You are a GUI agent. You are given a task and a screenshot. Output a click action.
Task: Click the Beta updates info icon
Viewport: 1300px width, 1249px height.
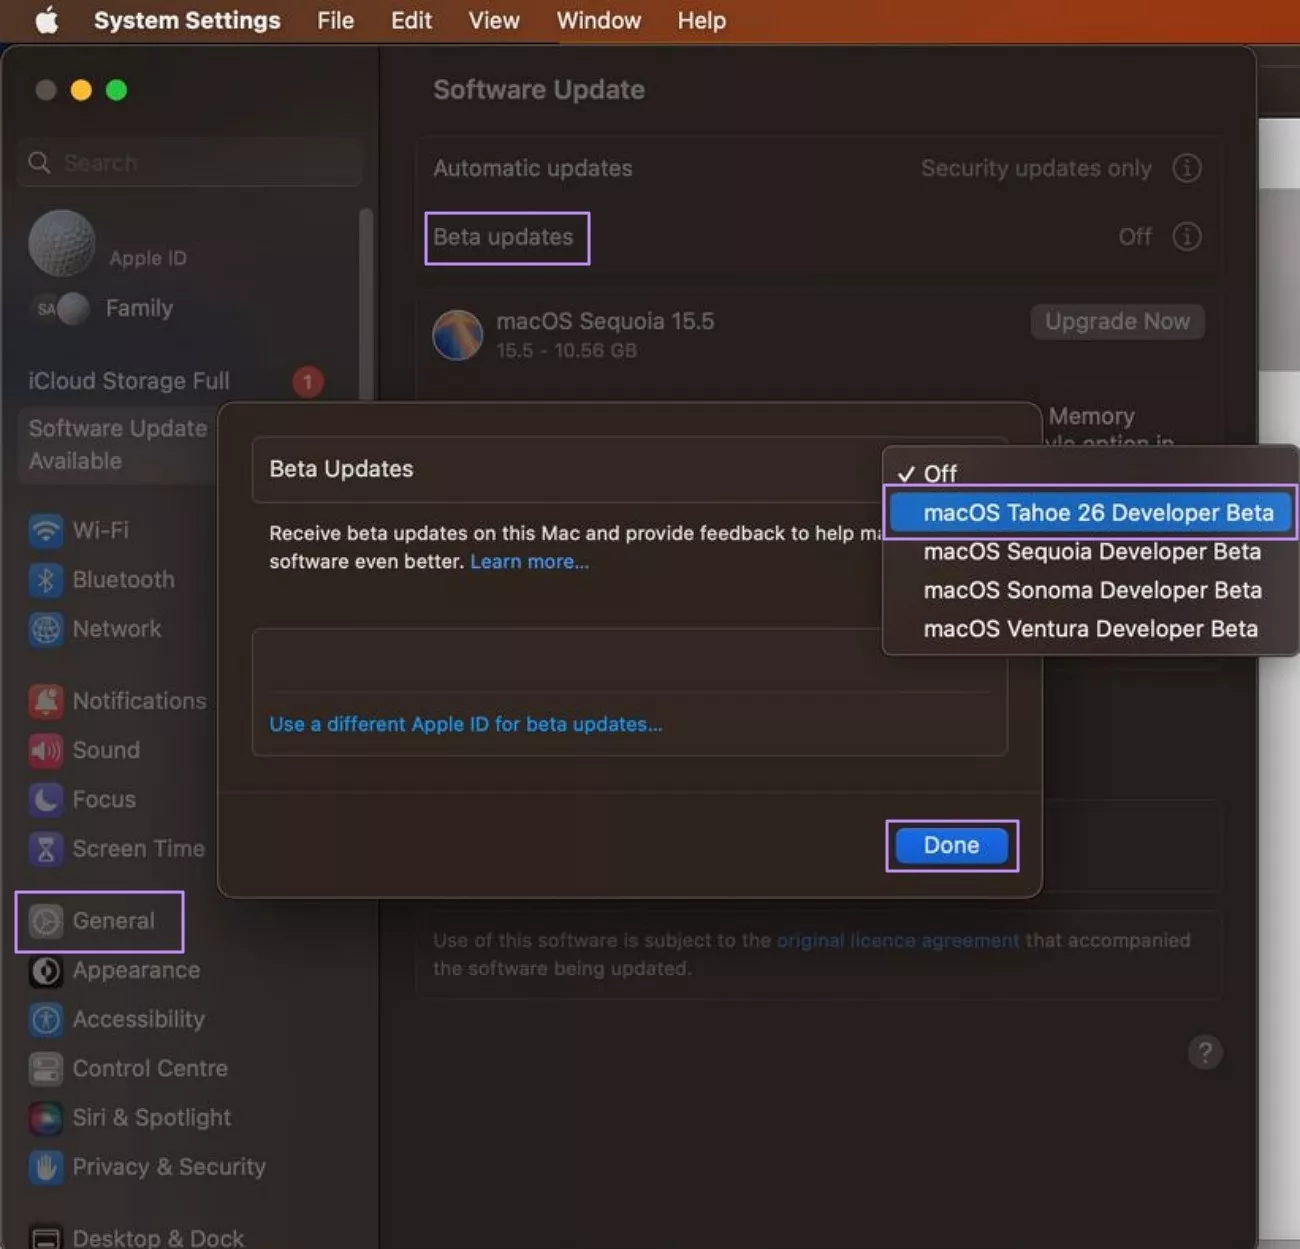coord(1187,237)
